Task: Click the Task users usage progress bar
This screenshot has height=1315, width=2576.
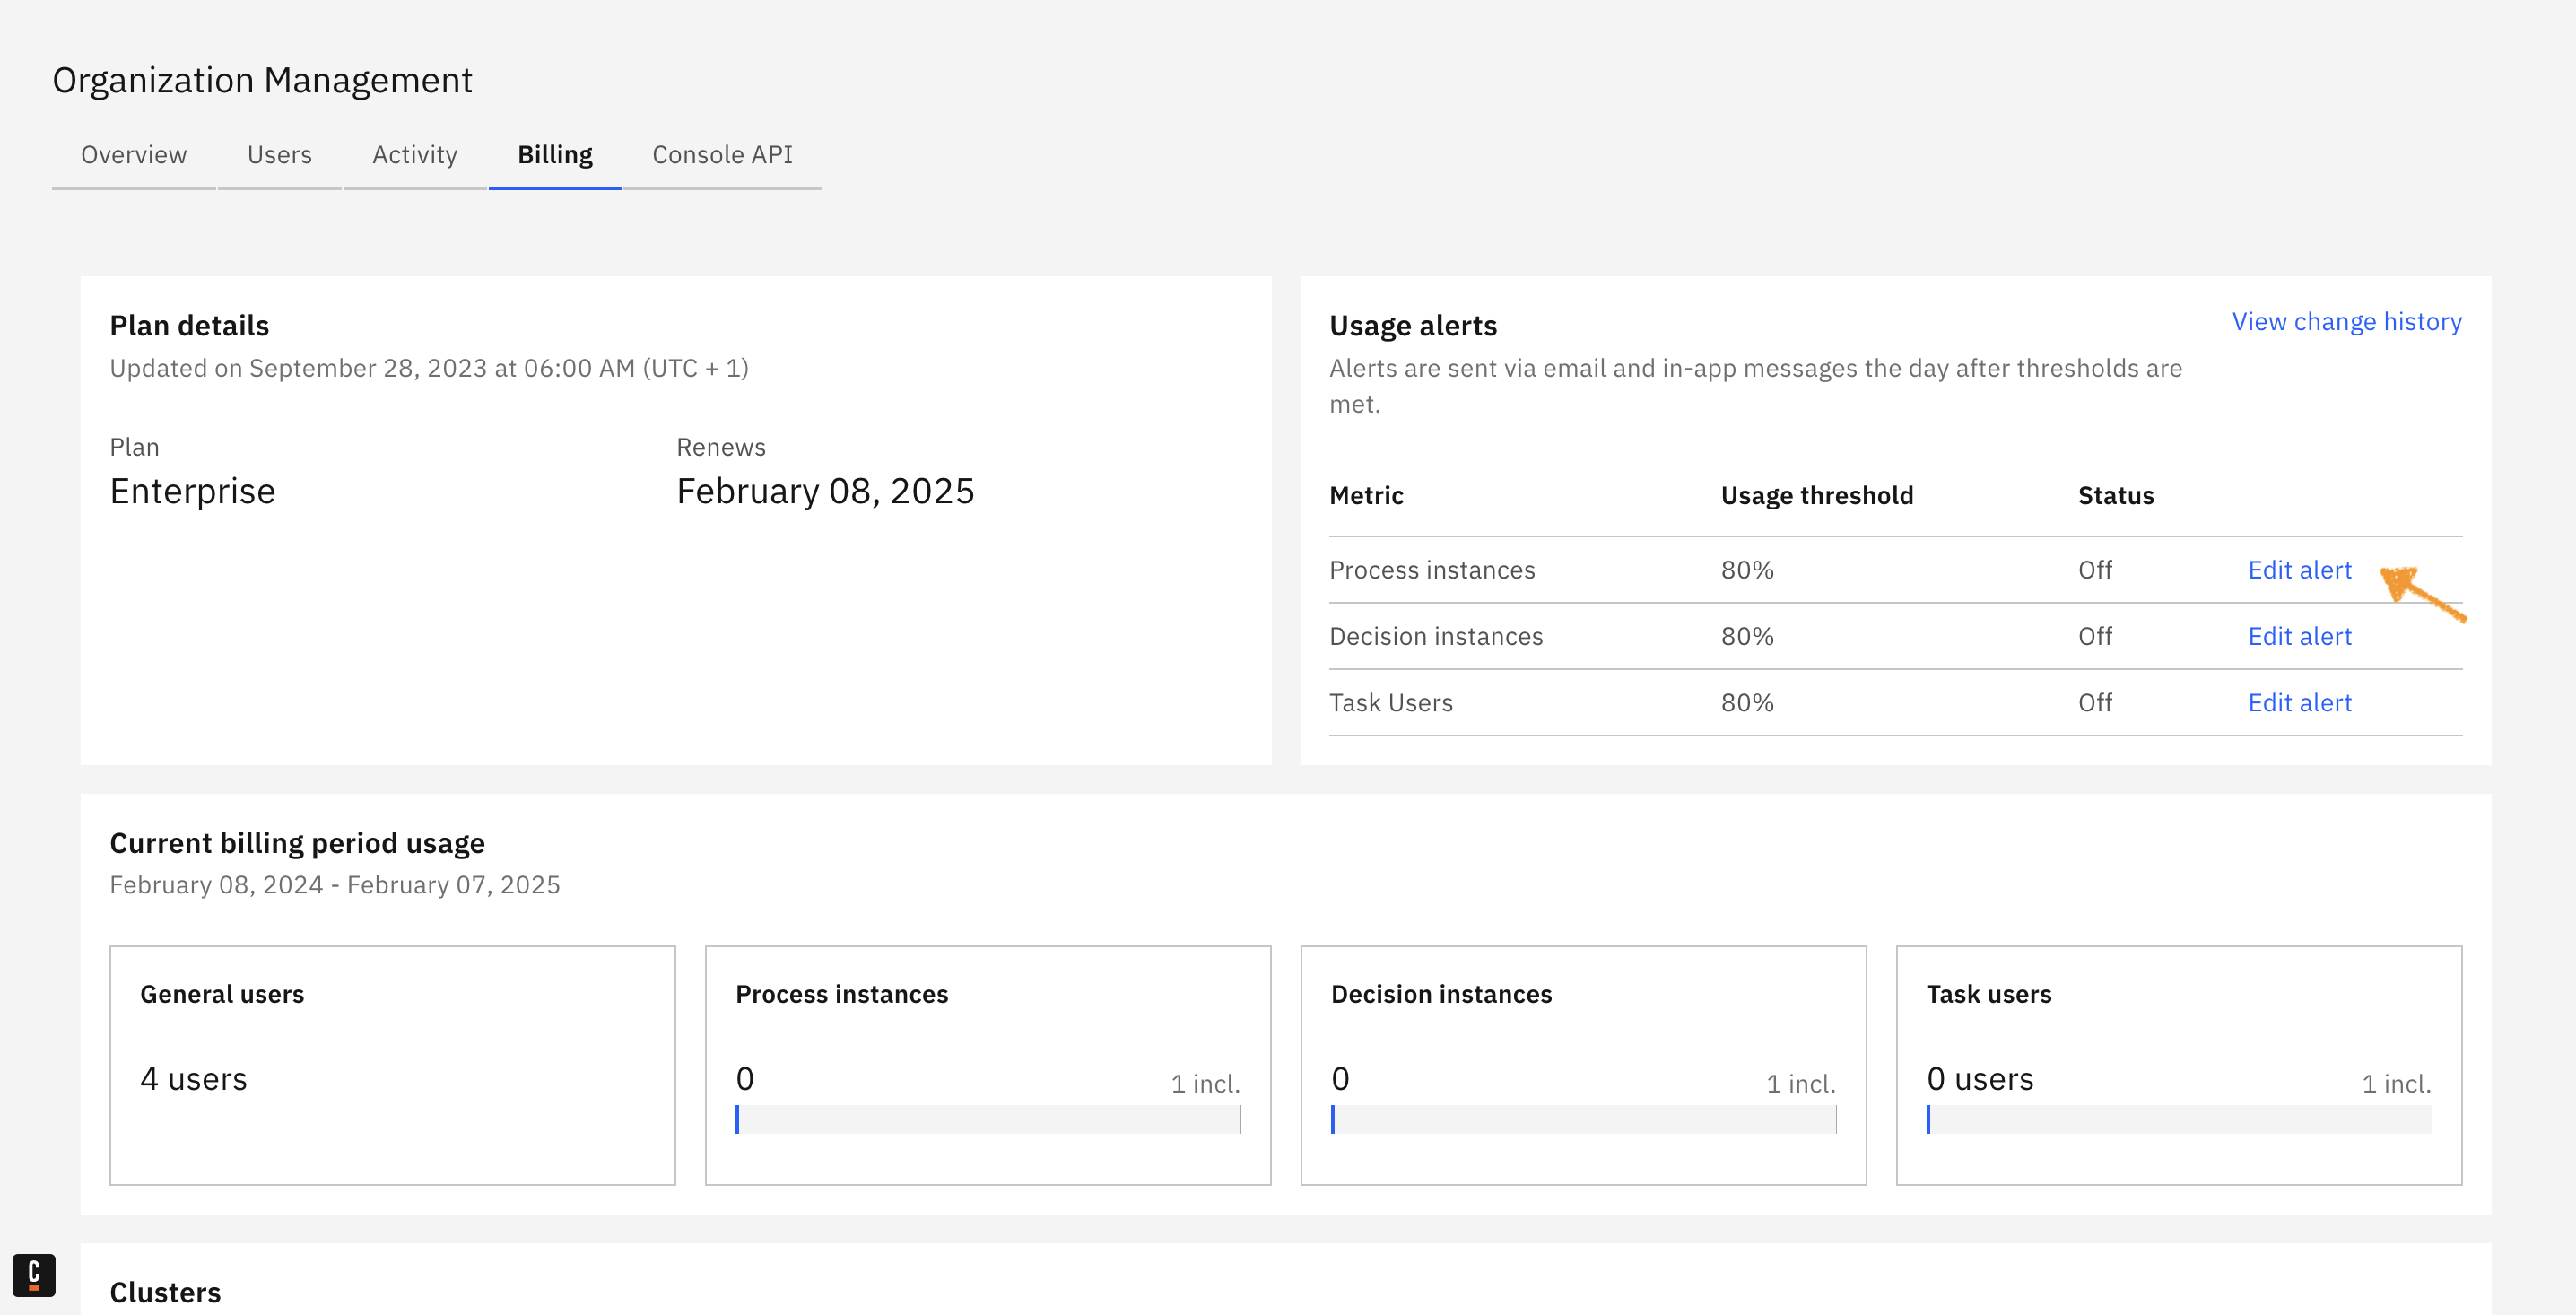Action: [2178, 1119]
